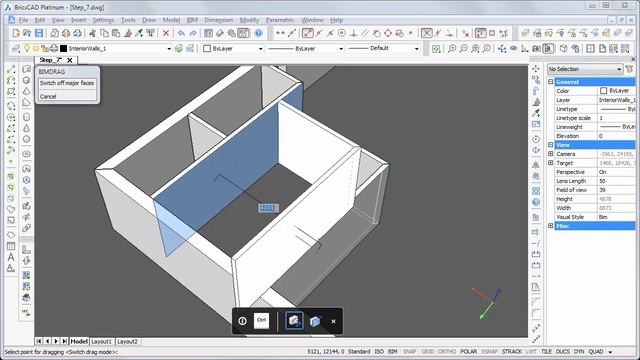Click the Paste clipboard icon
This screenshot has width=640, height=360.
(116, 33)
